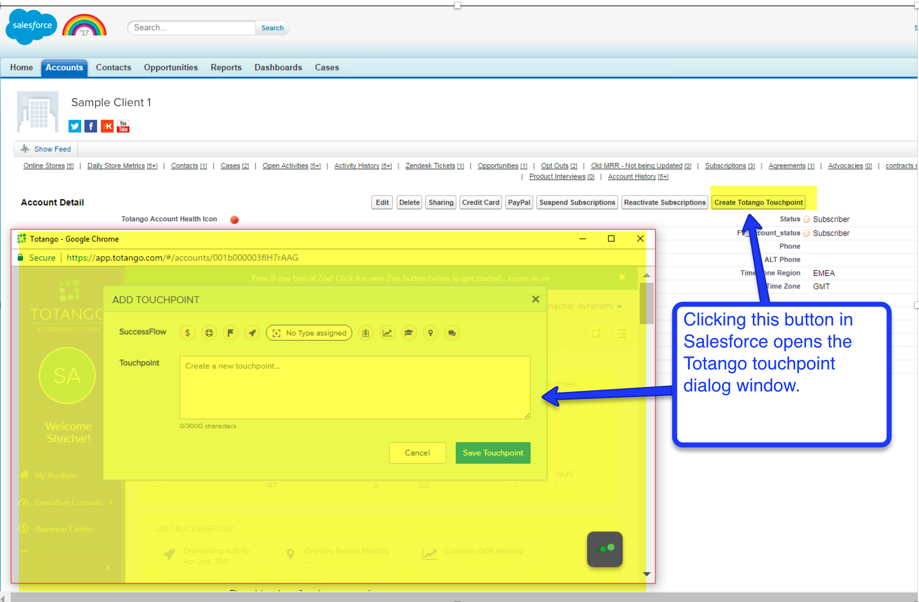Screen dimensions: 919x602
Task: Click the Credit Card button
Action: [480, 202]
